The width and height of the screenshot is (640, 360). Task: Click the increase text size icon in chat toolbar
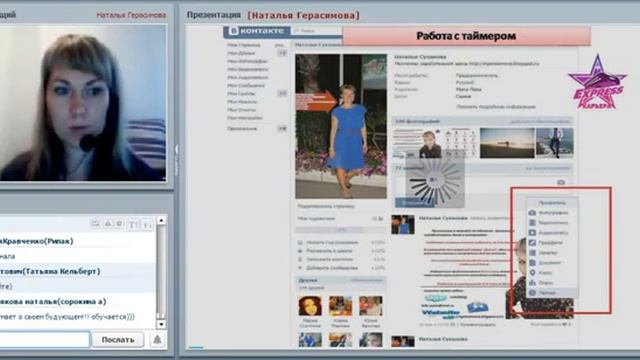[133, 224]
